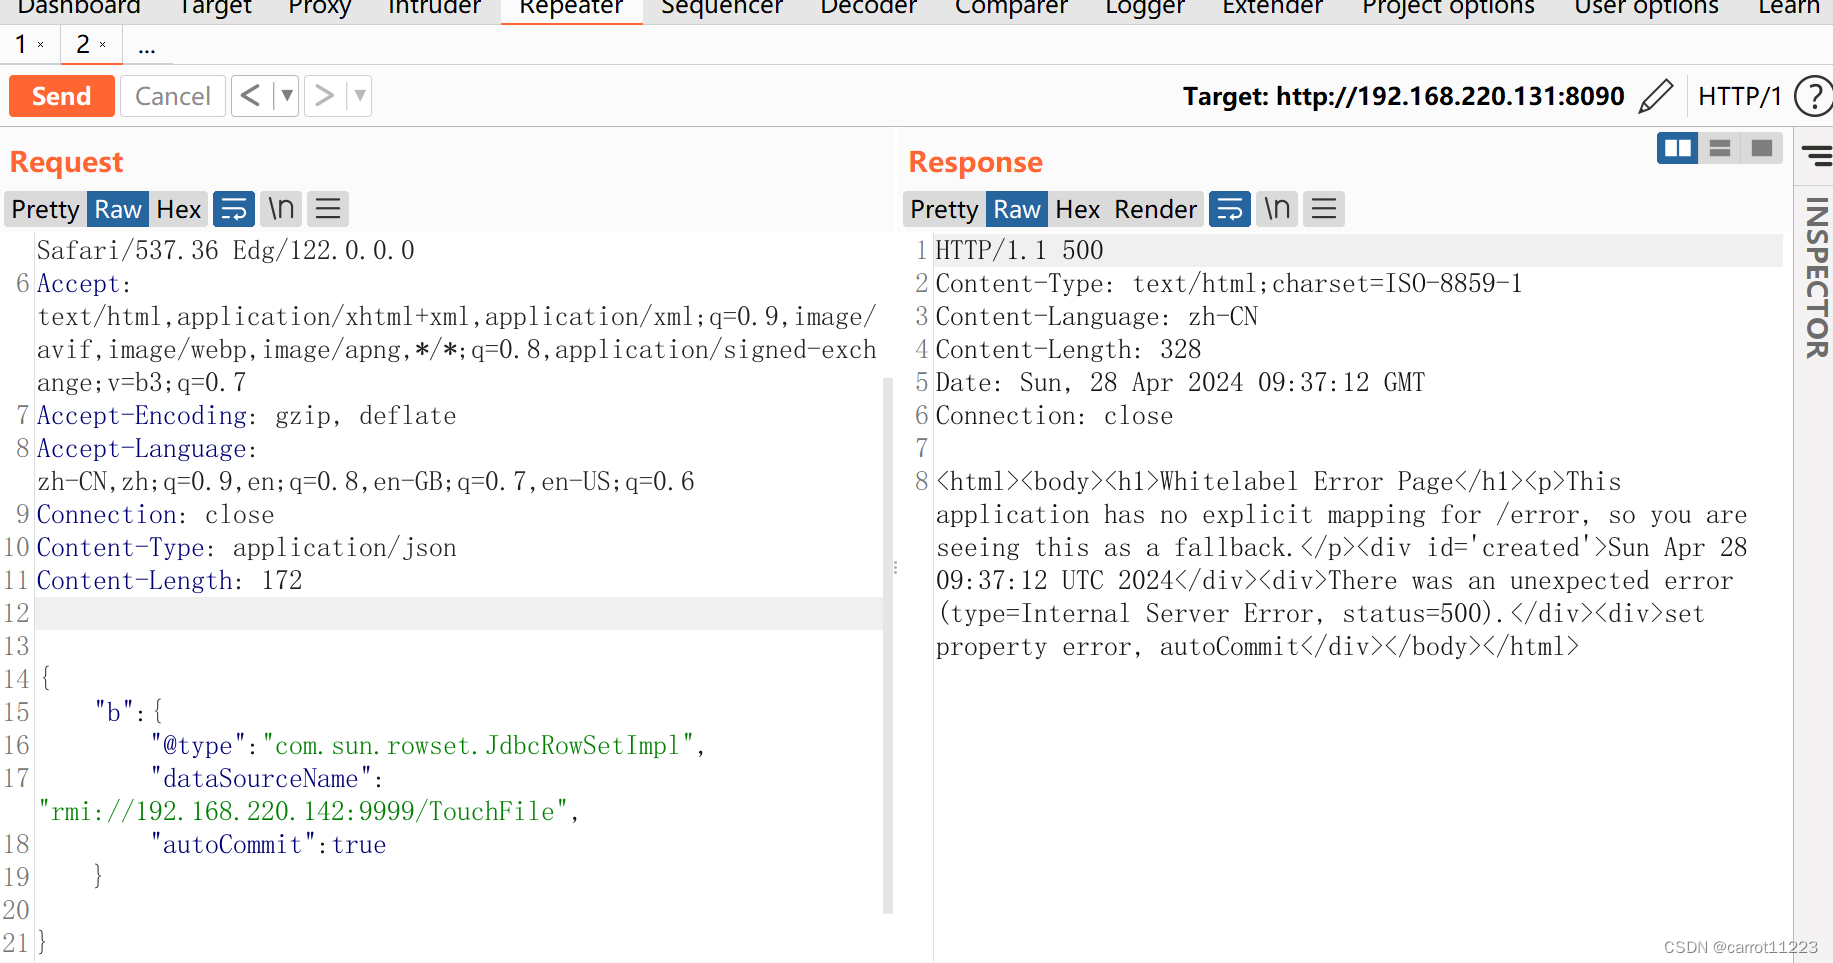Open Request message editor menu icon
Screen dimensions: 1833x963
pos(328,209)
